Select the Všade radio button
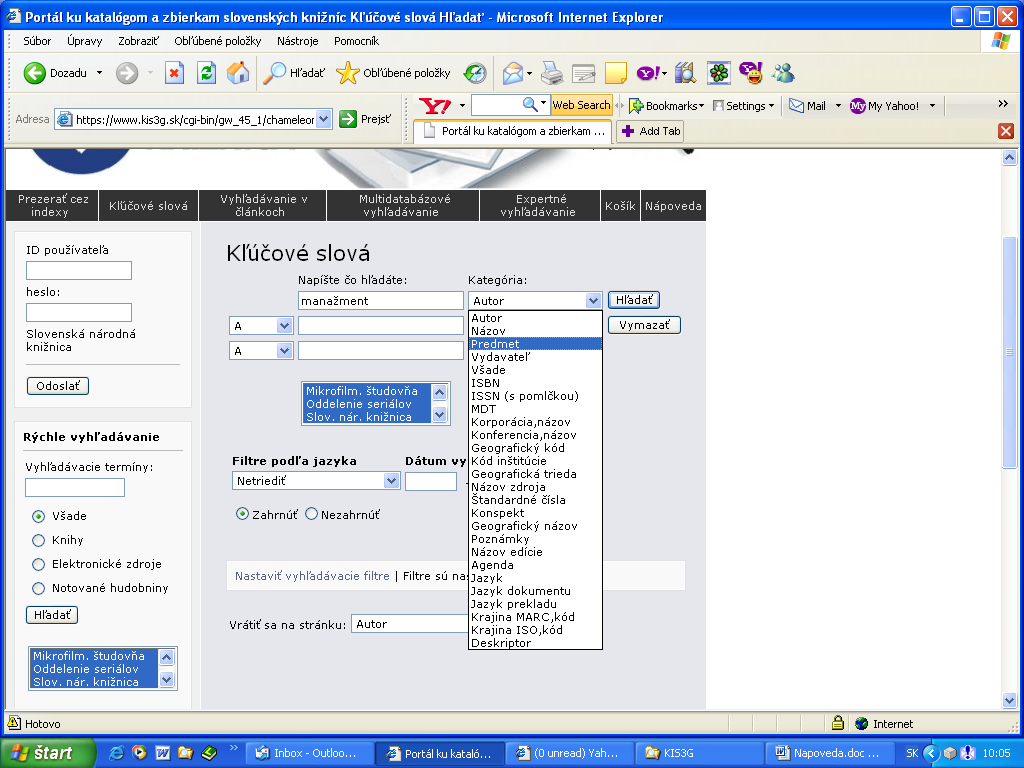Image resolution: width=1024 pixels, height=768 pixels. pos(39,516)
